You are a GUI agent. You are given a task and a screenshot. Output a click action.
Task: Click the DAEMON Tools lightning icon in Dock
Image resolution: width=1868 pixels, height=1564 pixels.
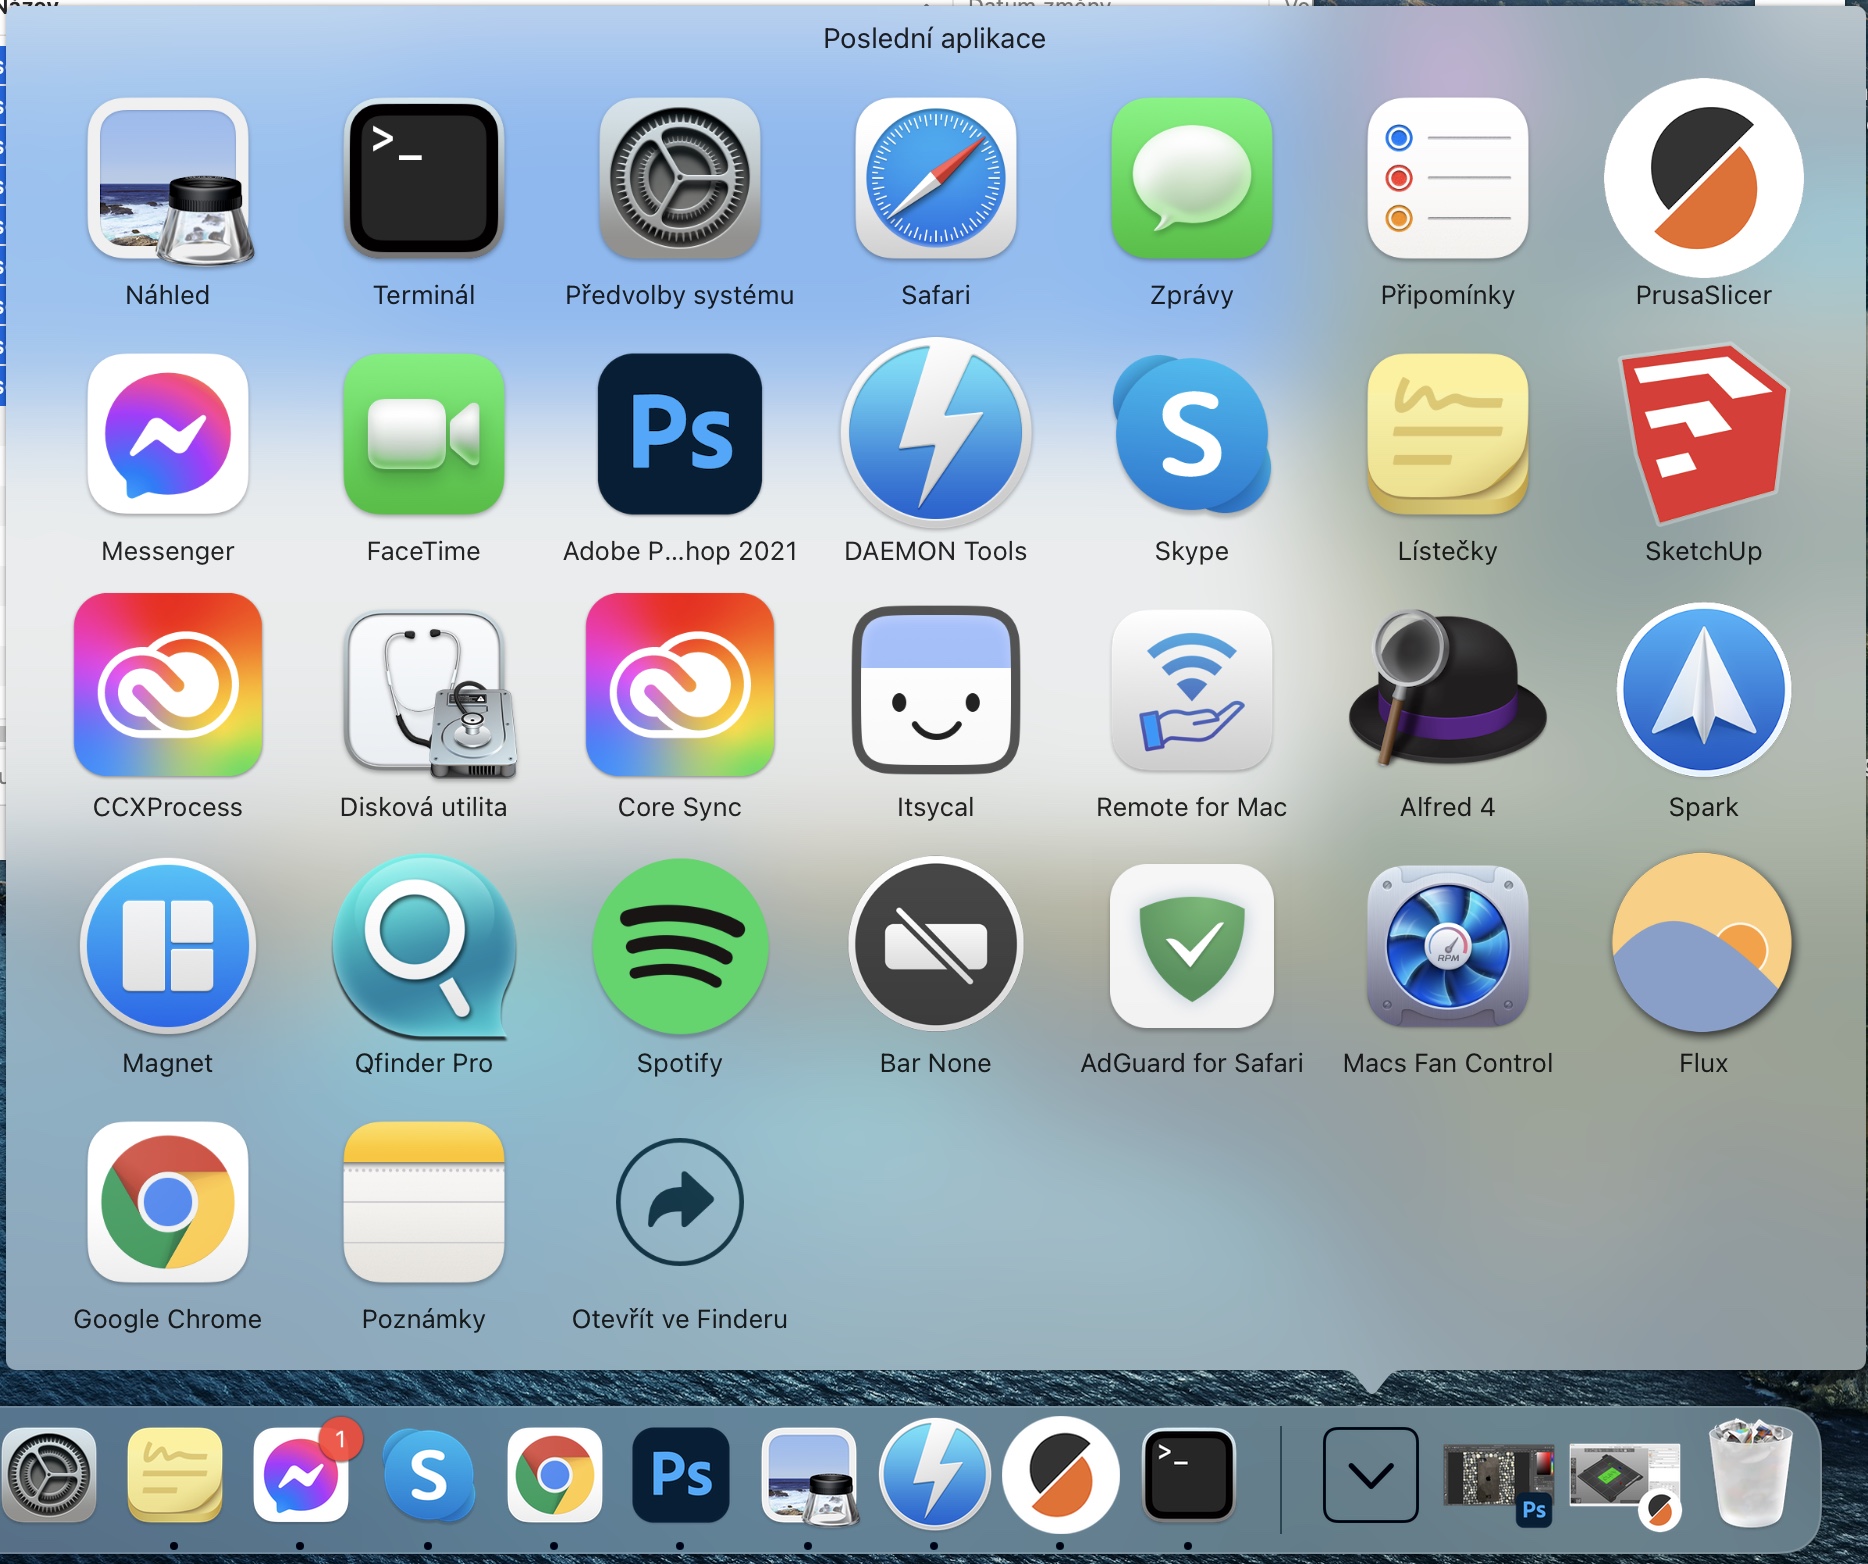(x=934, y=1476)
